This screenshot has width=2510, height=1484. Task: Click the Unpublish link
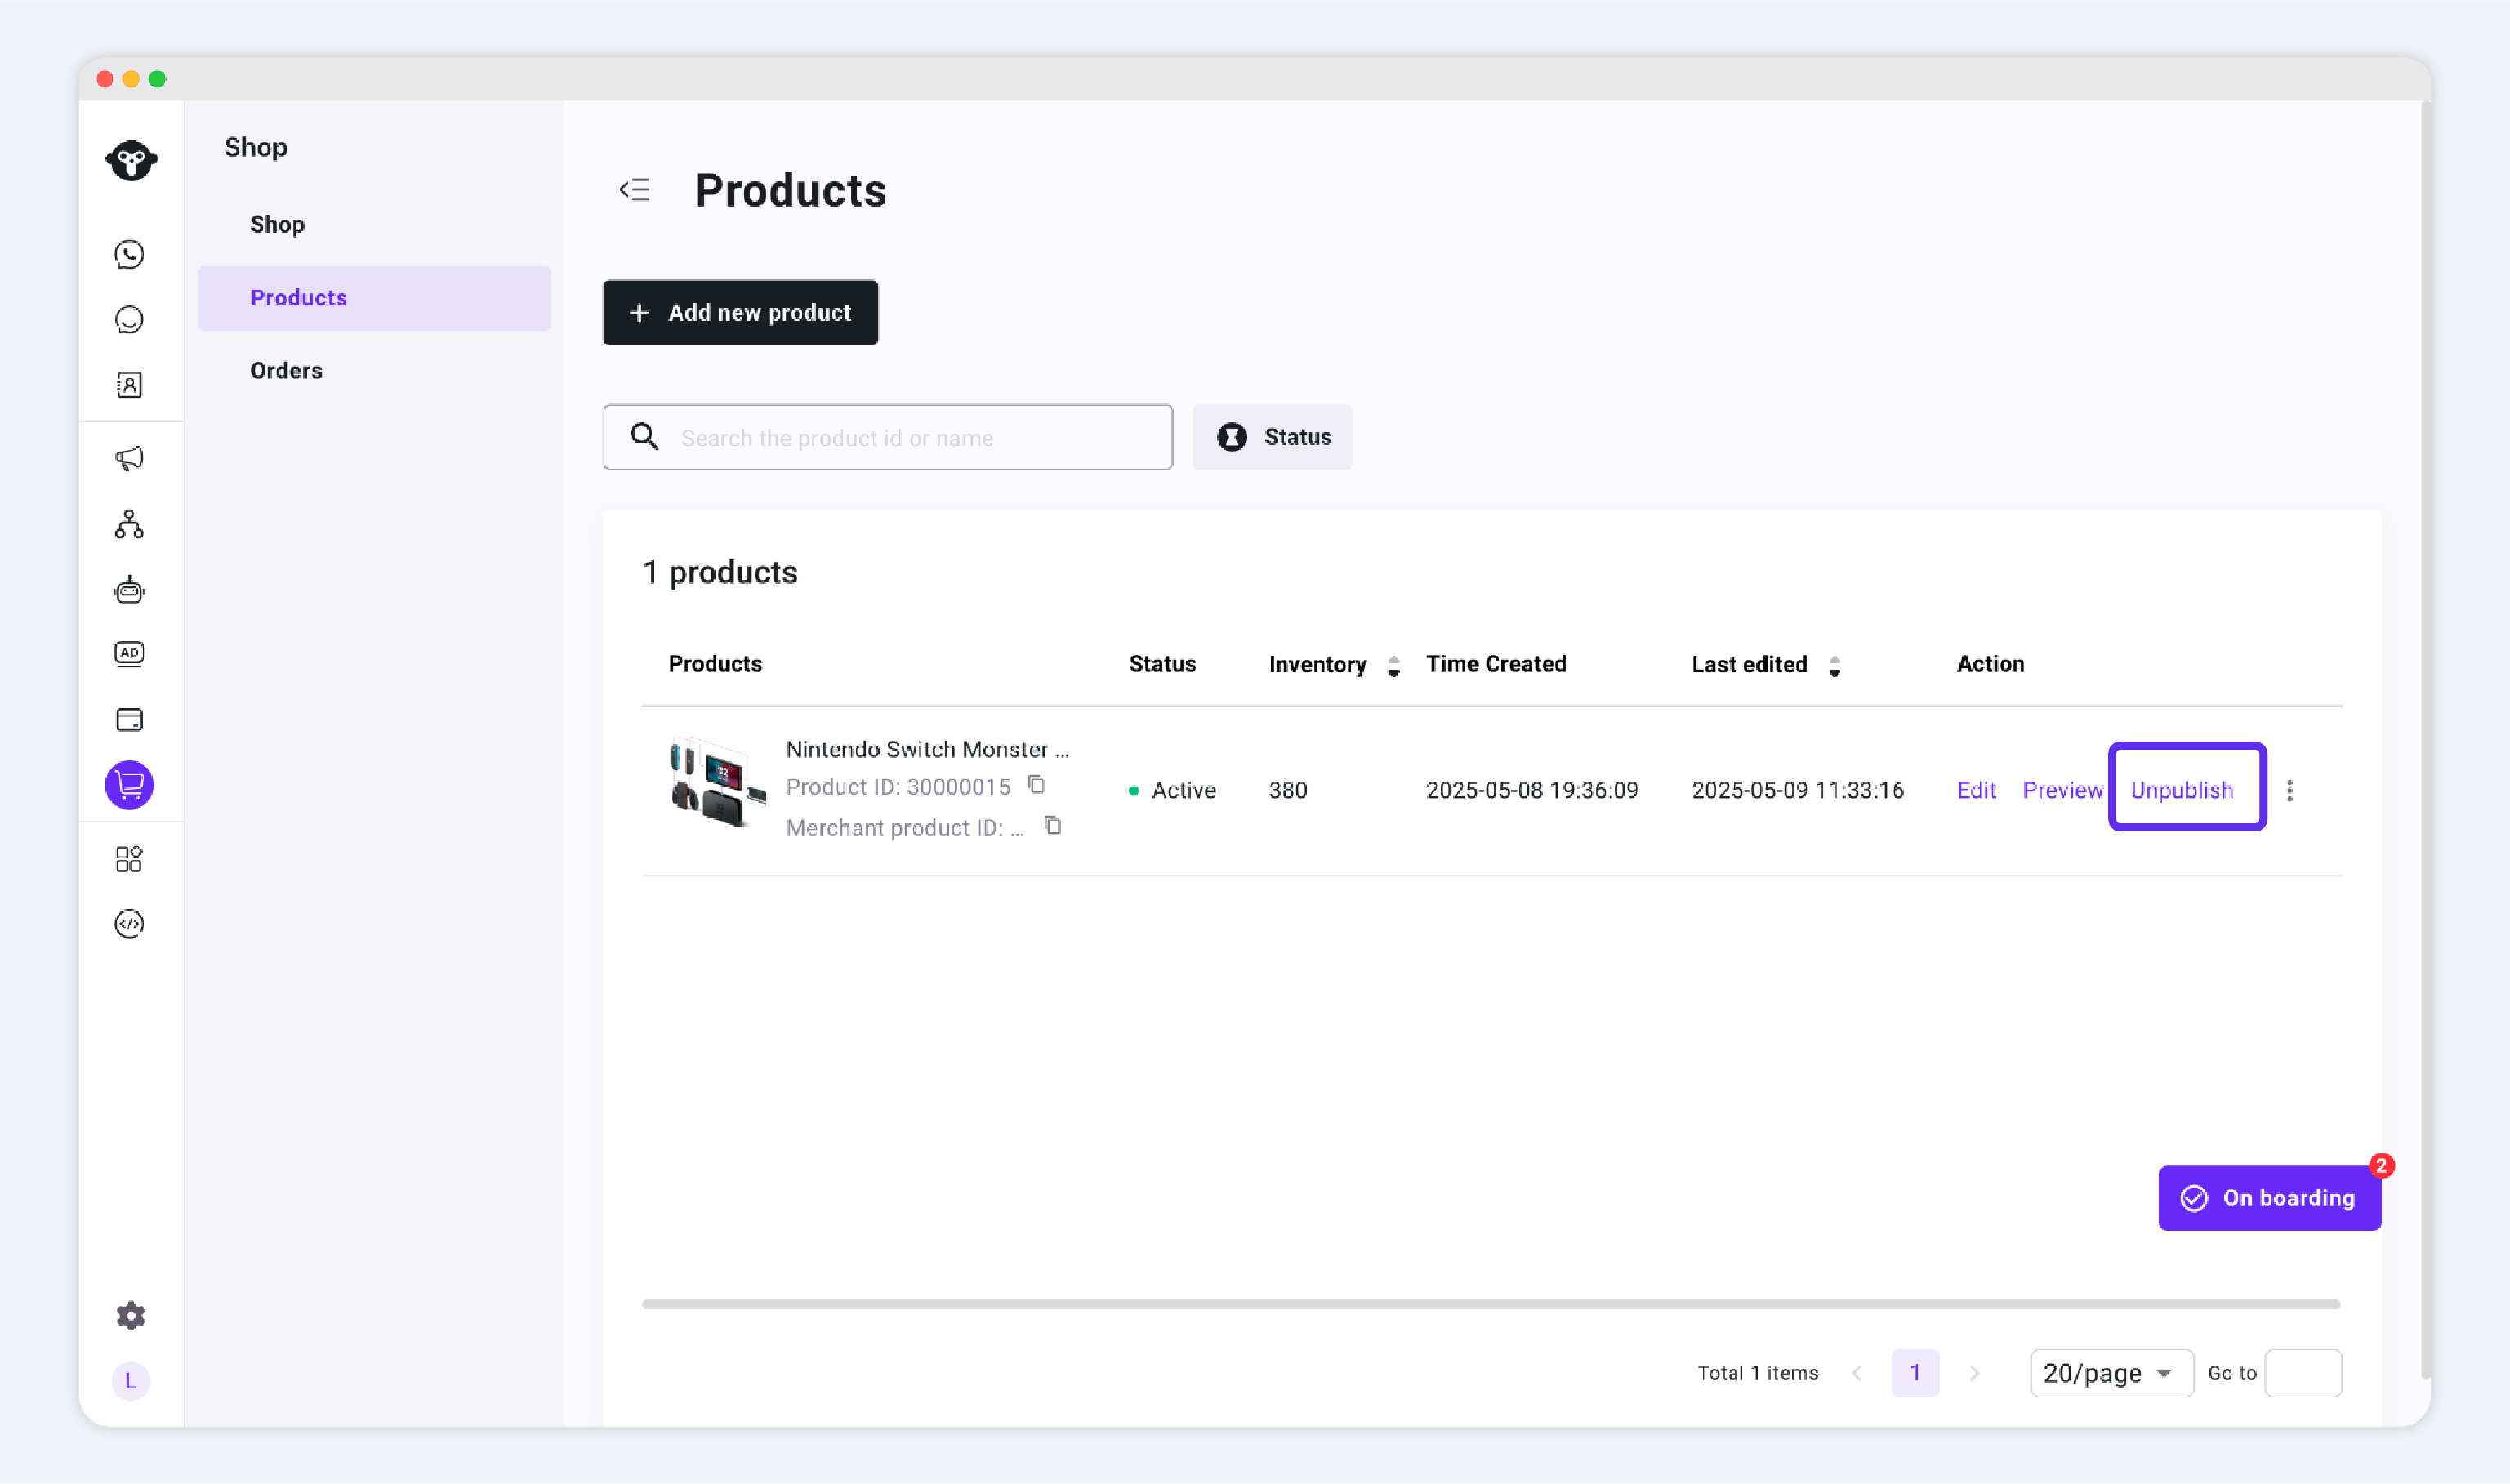click(2181, 790)
